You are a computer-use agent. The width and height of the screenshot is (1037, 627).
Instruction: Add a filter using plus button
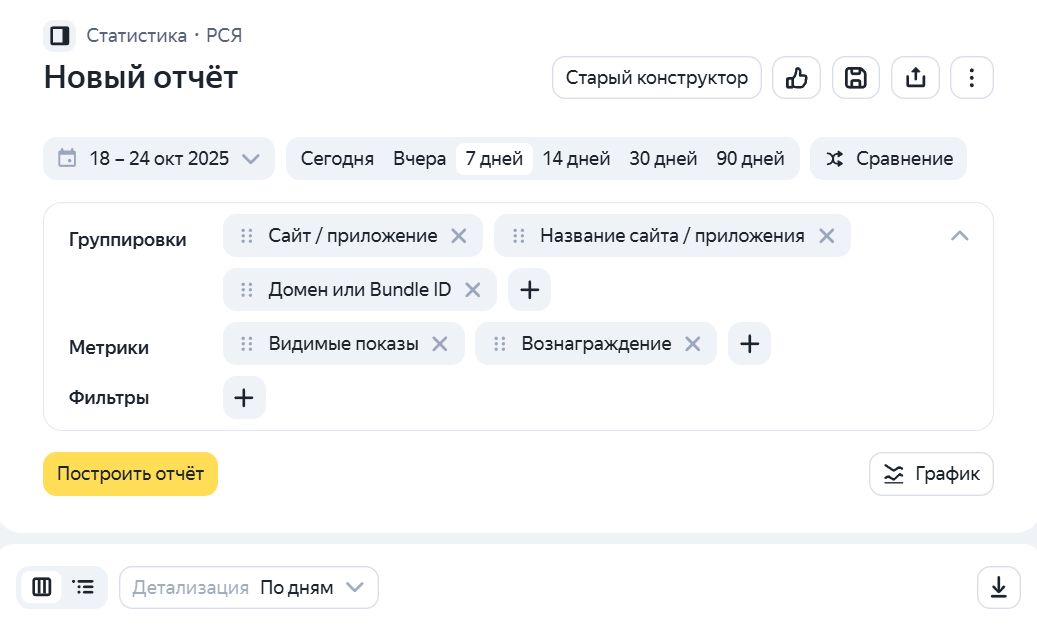point(244,398)
